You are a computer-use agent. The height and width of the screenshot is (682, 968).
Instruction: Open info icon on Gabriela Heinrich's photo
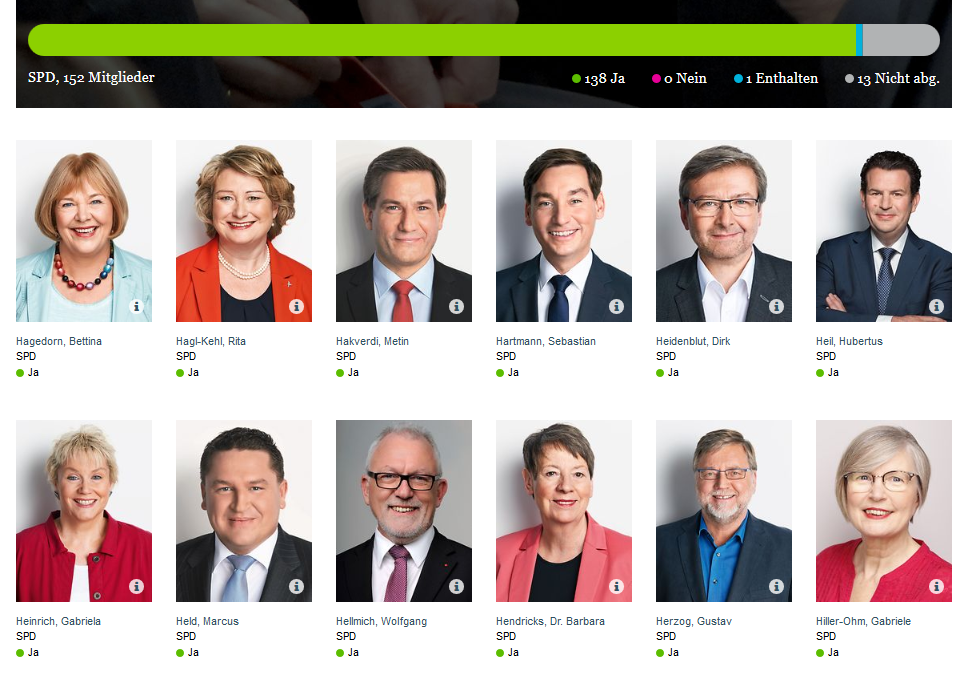coord(136,586)
